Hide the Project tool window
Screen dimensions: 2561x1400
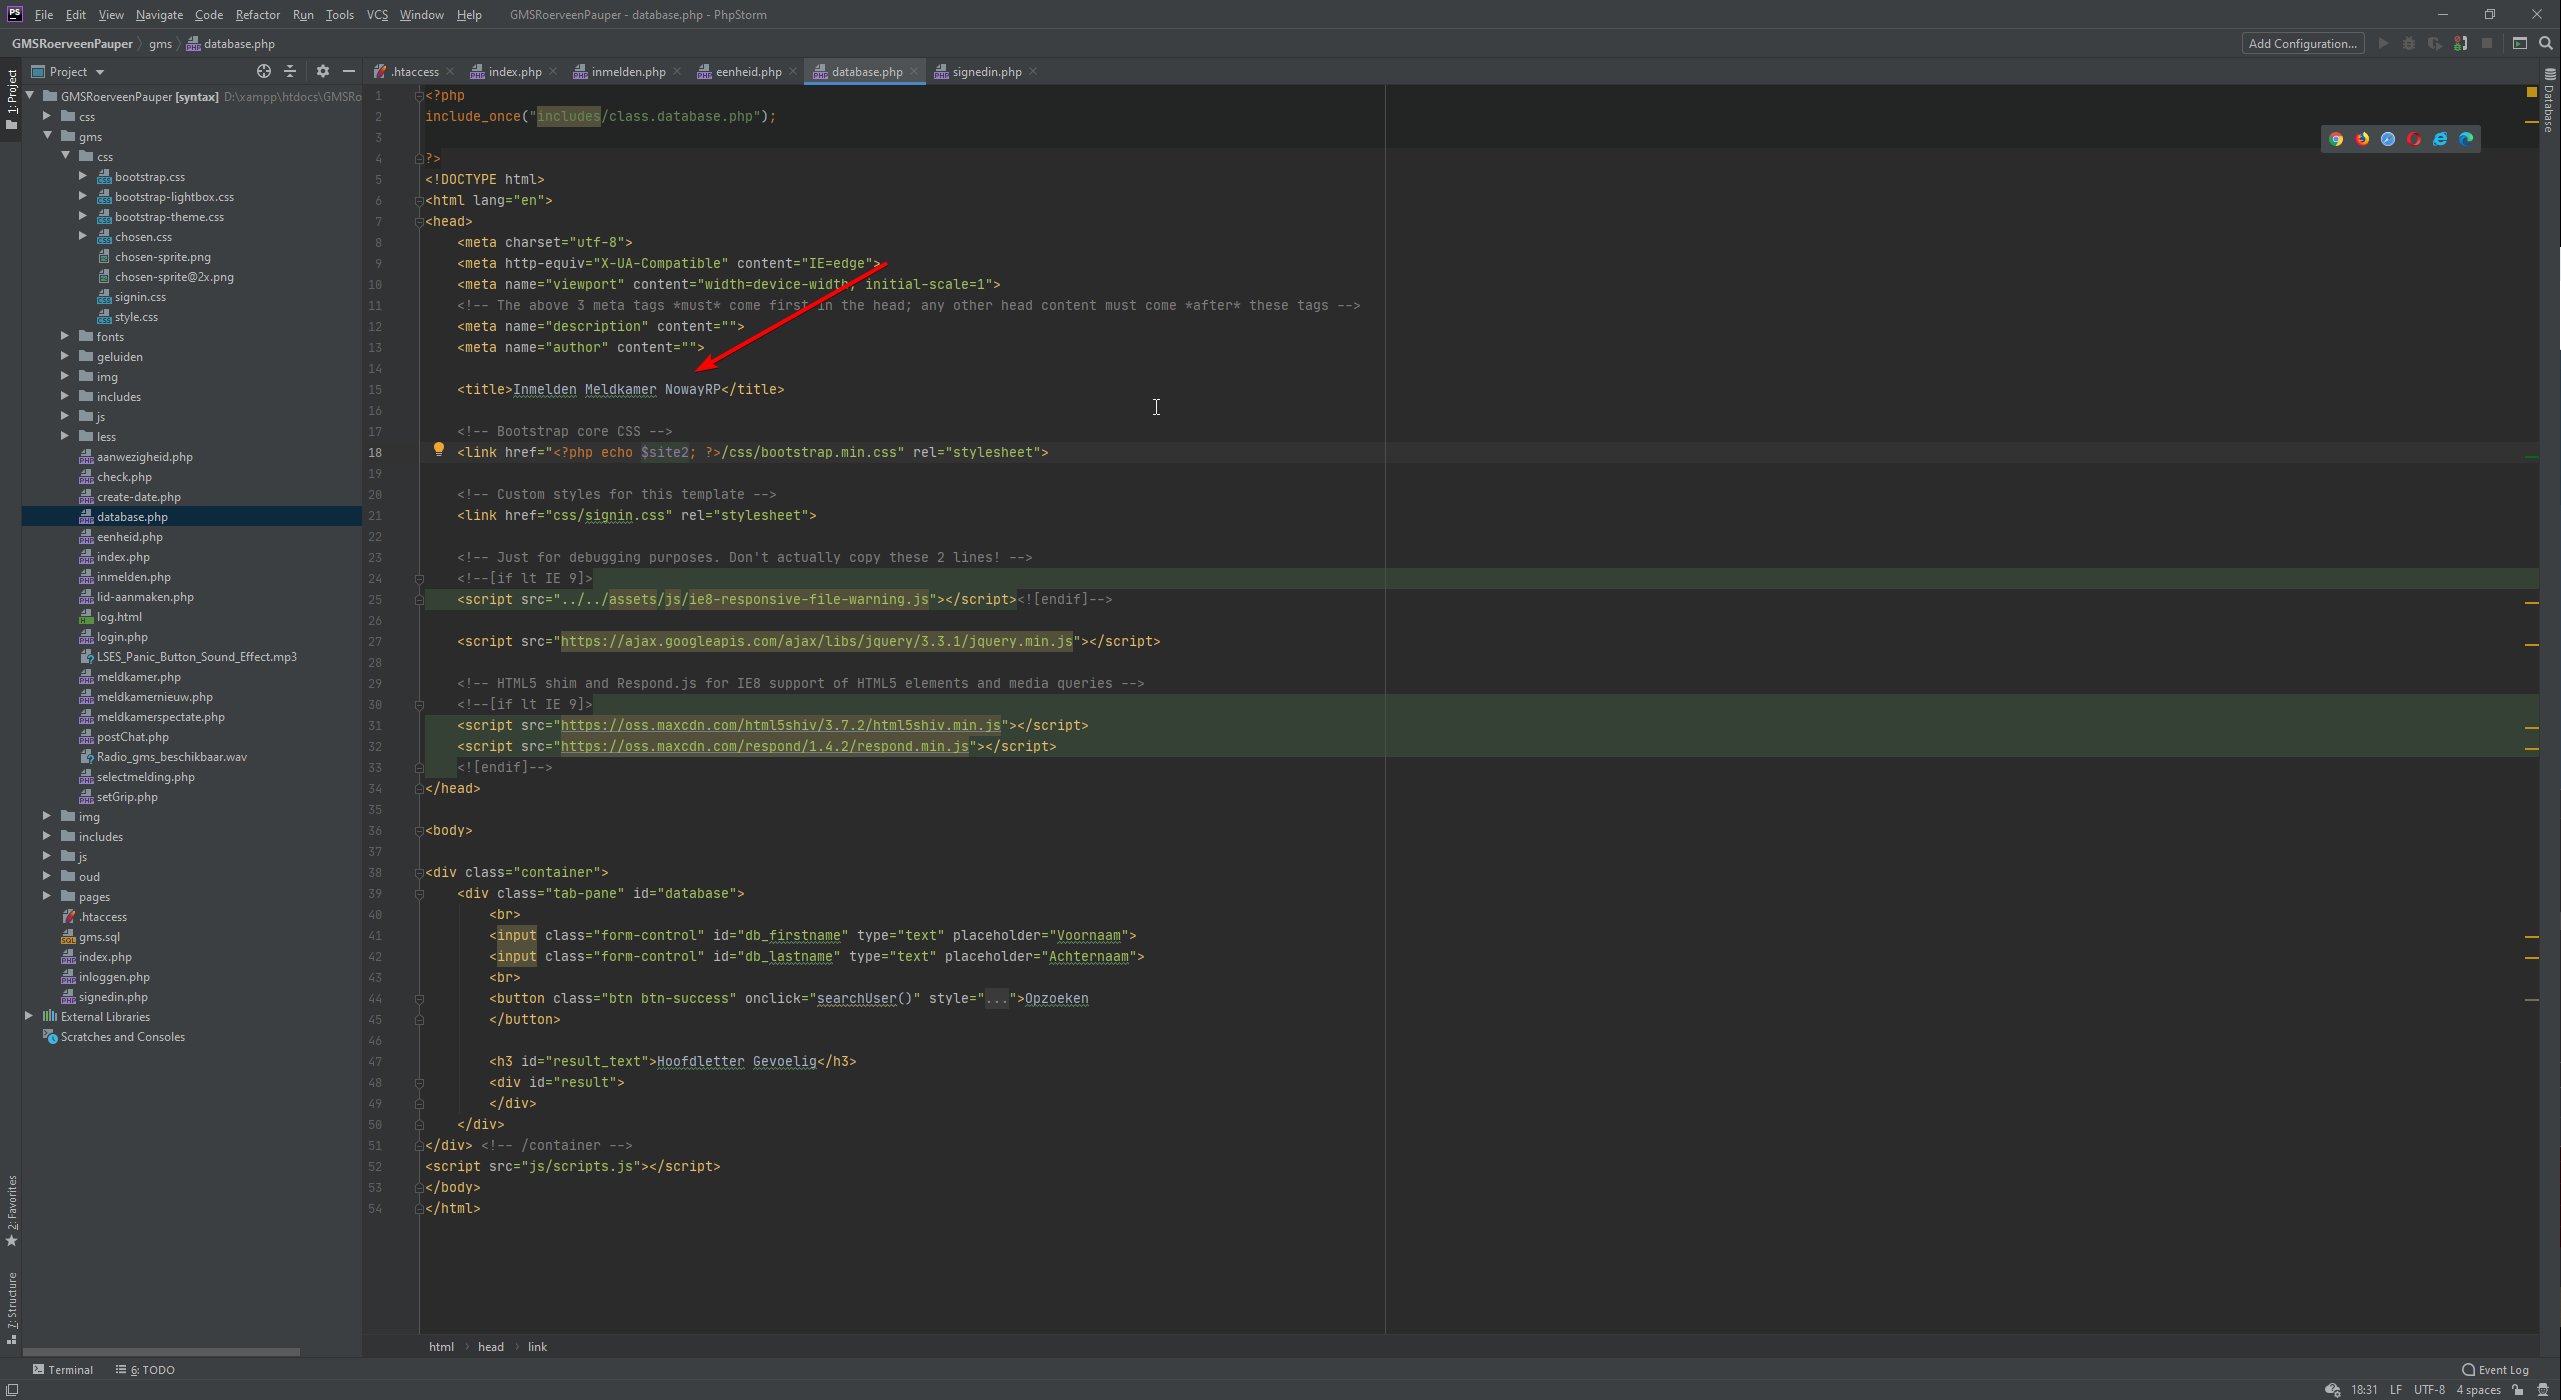pyautogui.click(x=349, y=71)
